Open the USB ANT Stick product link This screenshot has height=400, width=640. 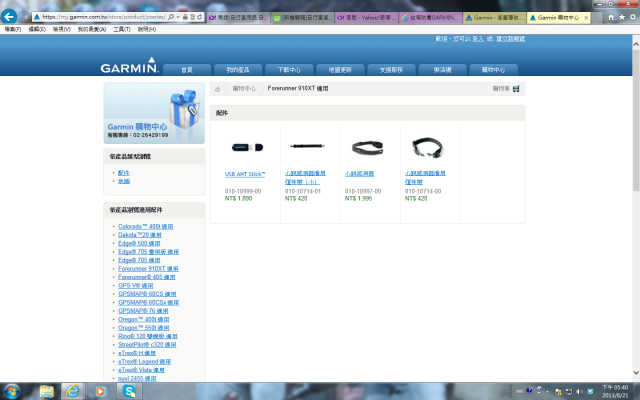pos(245,174)
